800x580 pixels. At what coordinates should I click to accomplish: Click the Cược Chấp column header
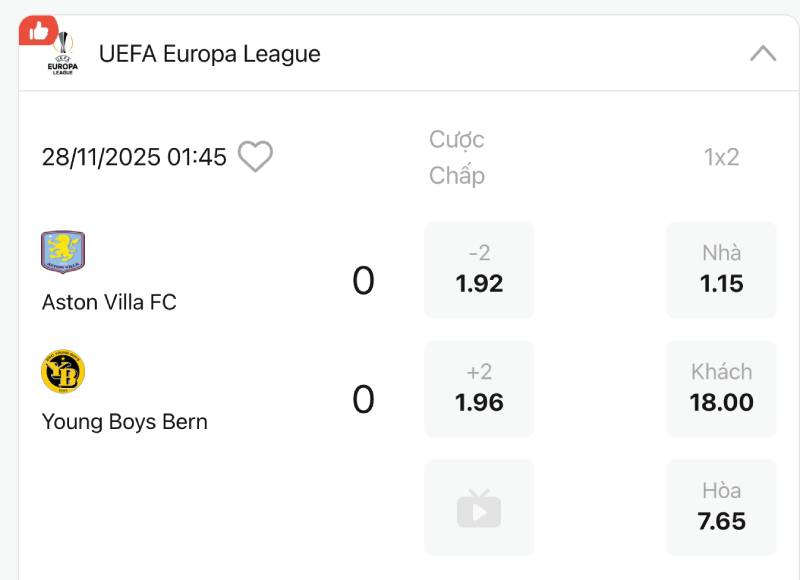(x=457, y=157)
